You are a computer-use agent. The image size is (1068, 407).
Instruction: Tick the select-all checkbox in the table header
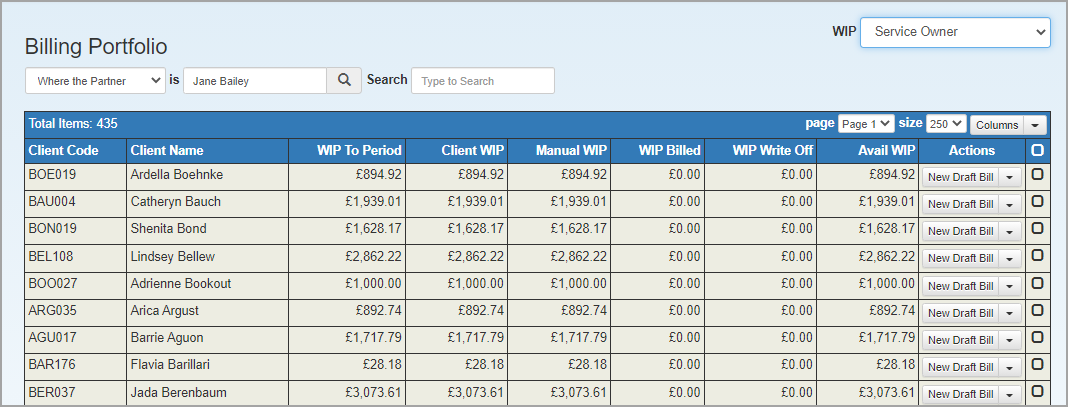pyautogui.click(x=1037, y=150)
